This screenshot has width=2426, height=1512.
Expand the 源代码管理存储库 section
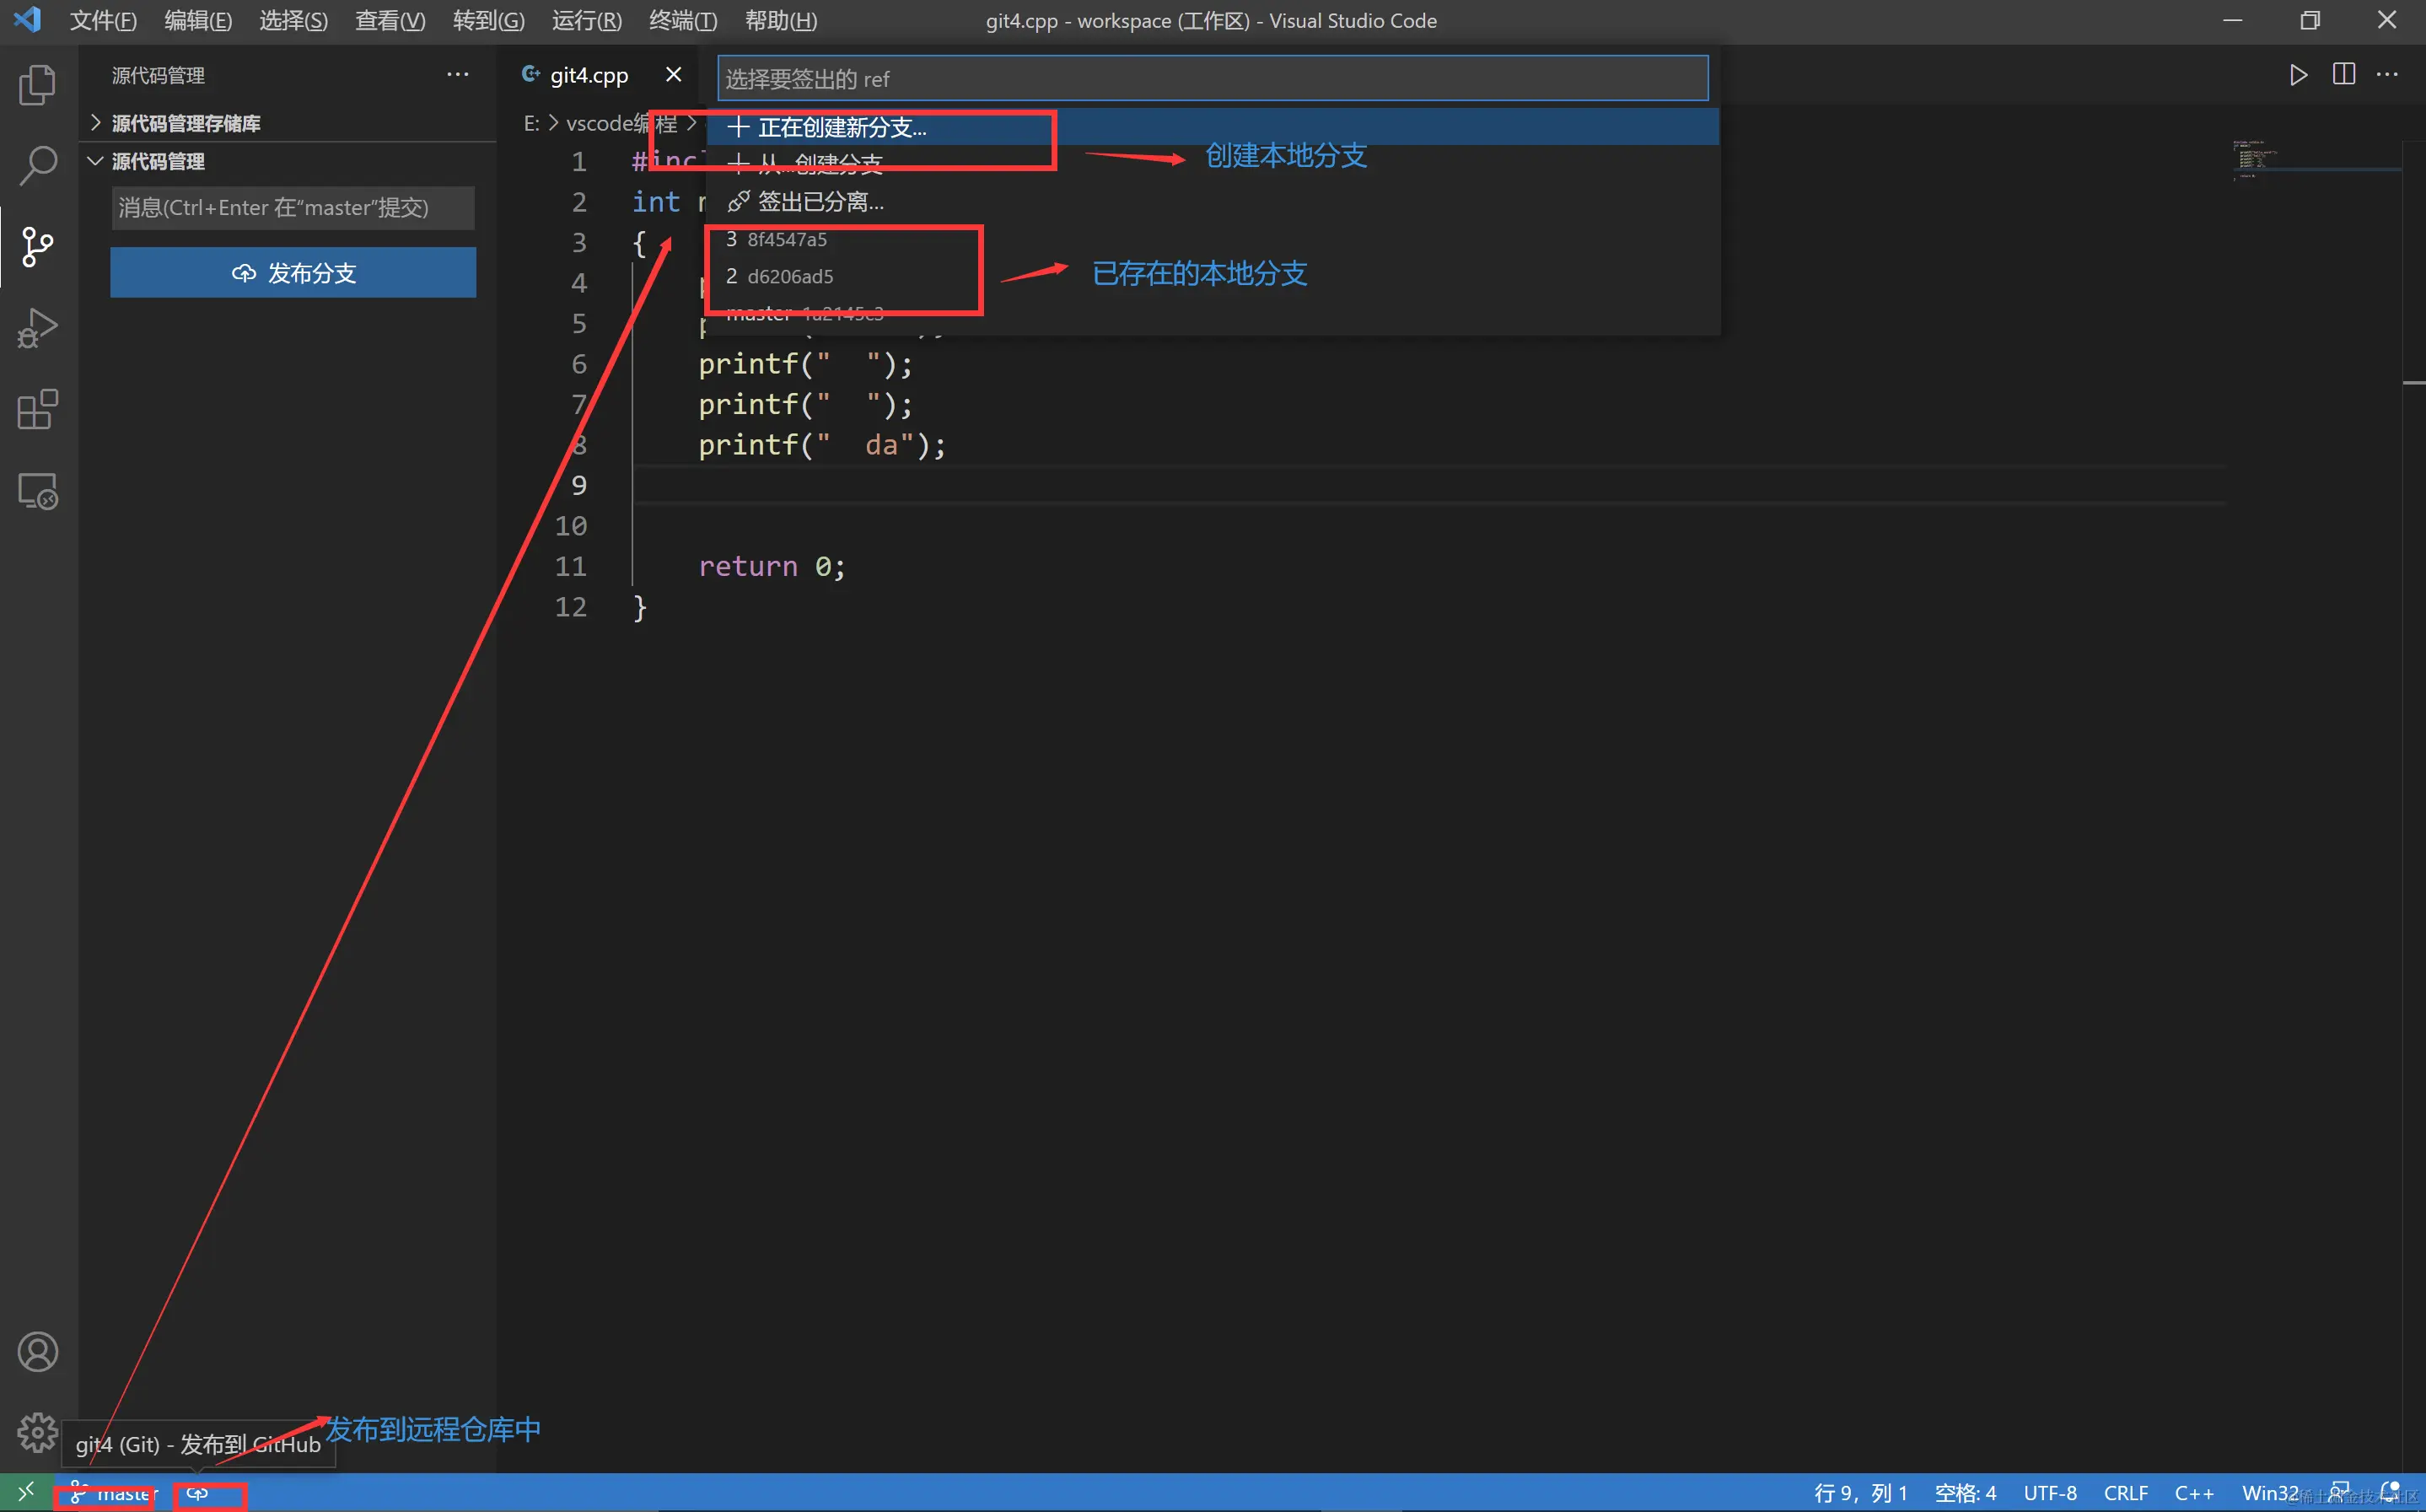(x=186, y=123)
